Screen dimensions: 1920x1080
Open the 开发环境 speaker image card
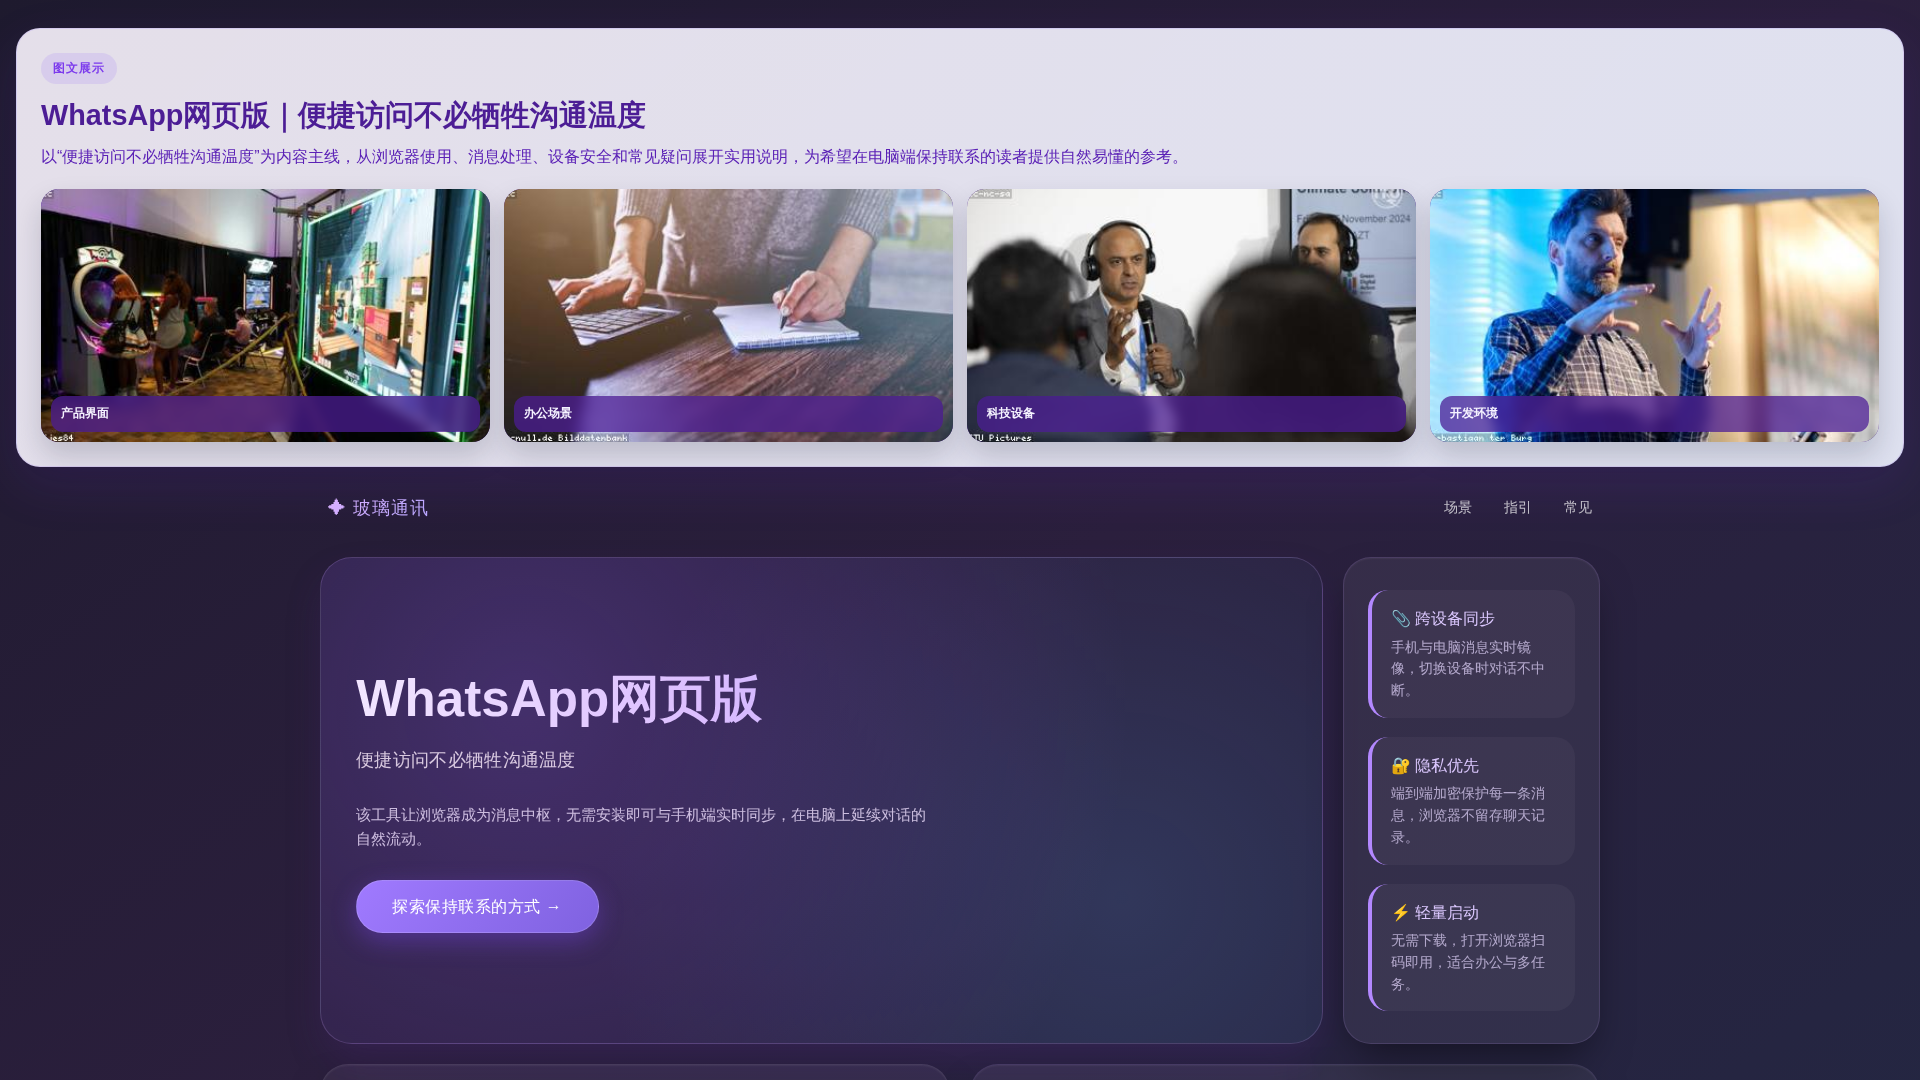[x=1654, y=315]
